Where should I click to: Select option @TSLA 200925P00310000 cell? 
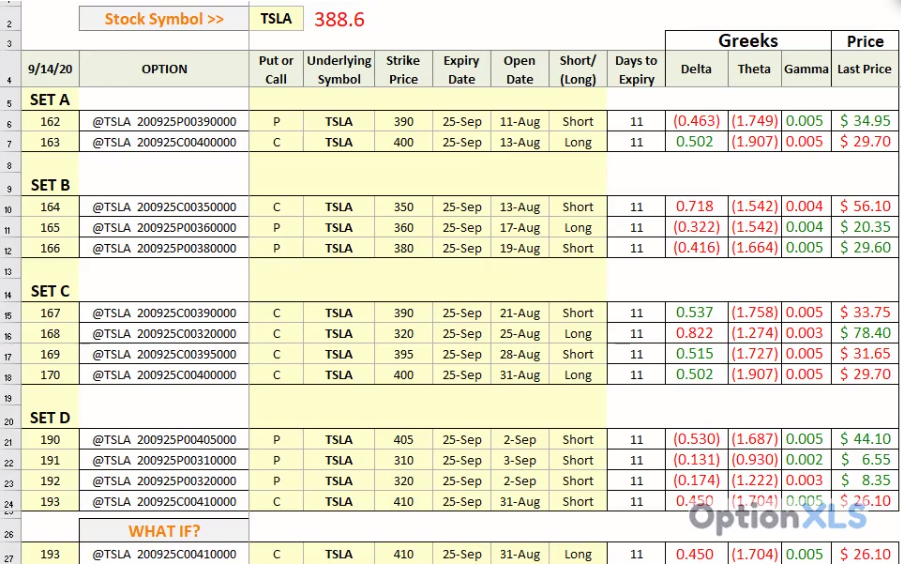tap(164, 460)
